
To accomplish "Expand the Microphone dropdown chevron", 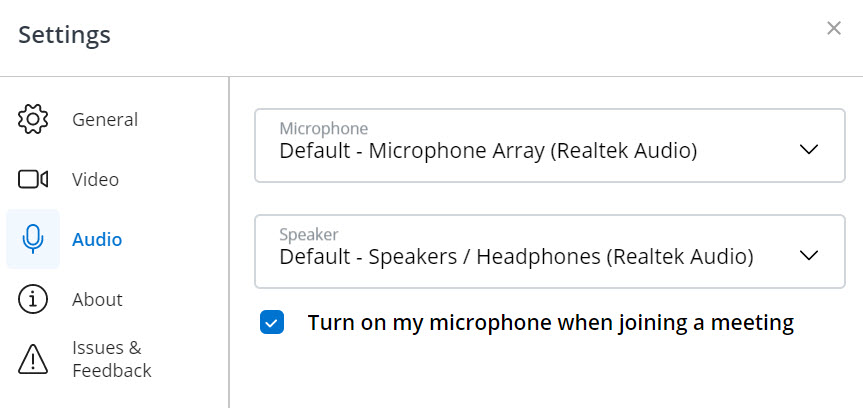I will pos(810,149).
